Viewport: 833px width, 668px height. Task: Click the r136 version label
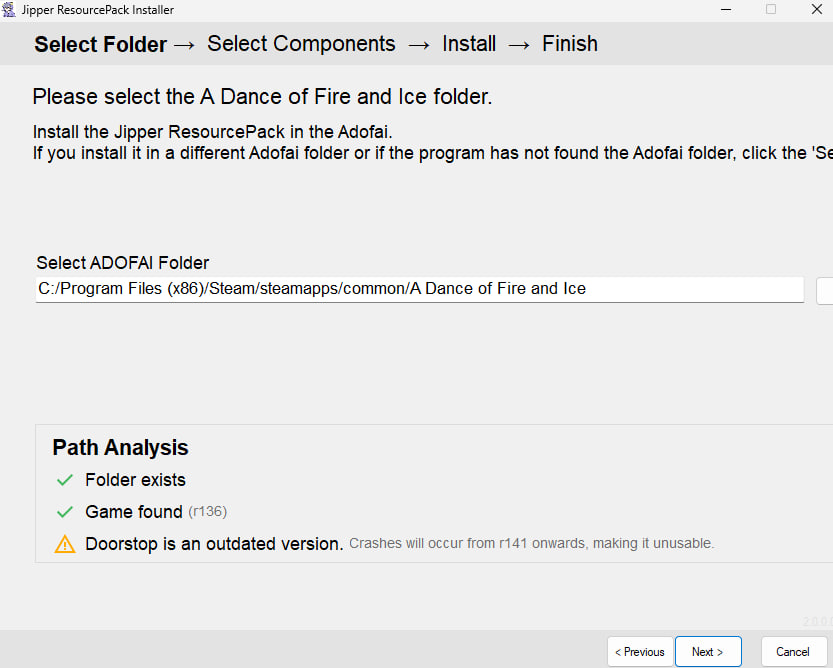point(208,511)
